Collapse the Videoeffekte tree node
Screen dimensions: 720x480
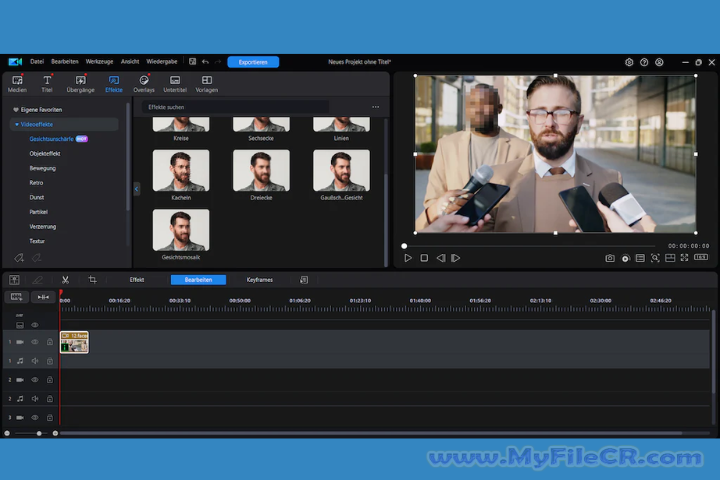click(x=17, y=124)
